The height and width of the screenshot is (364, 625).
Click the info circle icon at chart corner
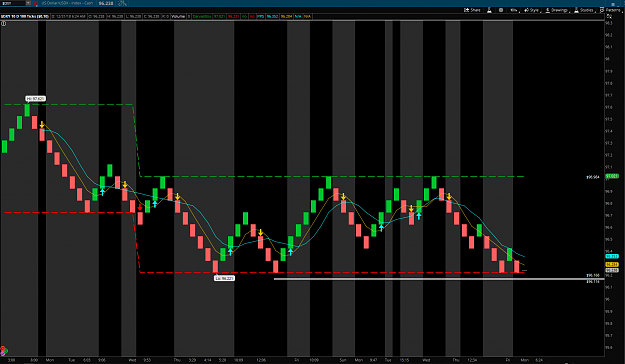3,24
